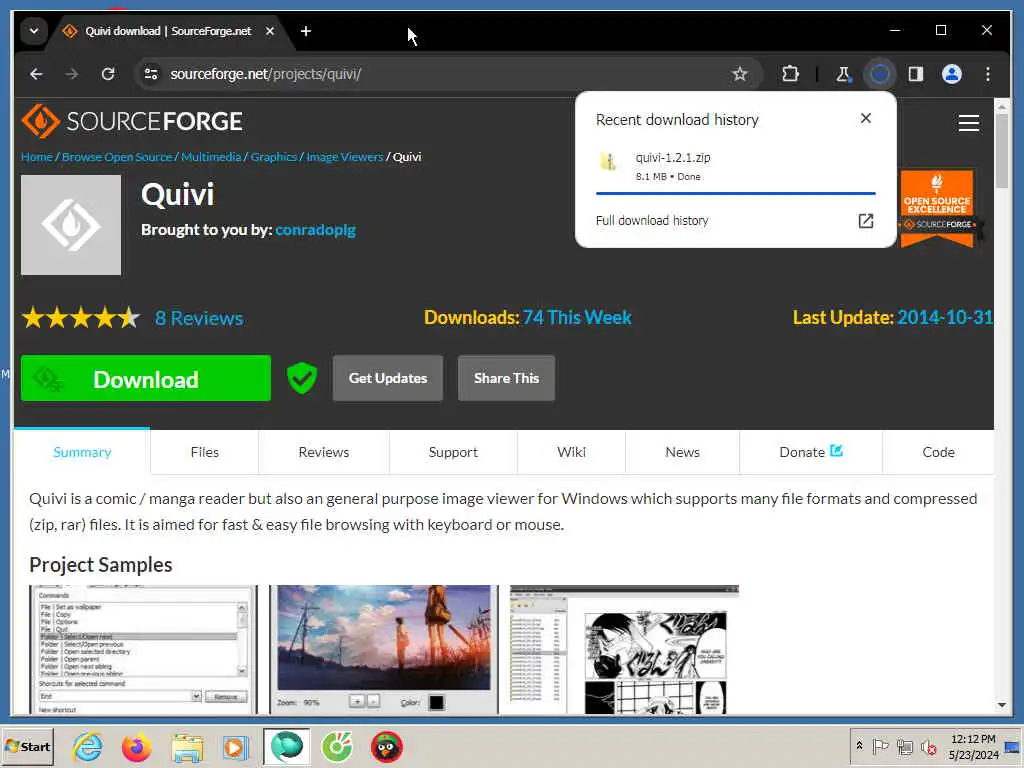Image resolution: width=1024 pixels, height=768 pixels.
Task: Open Browse Open Source breadcrumb
Action: [117, 157]
